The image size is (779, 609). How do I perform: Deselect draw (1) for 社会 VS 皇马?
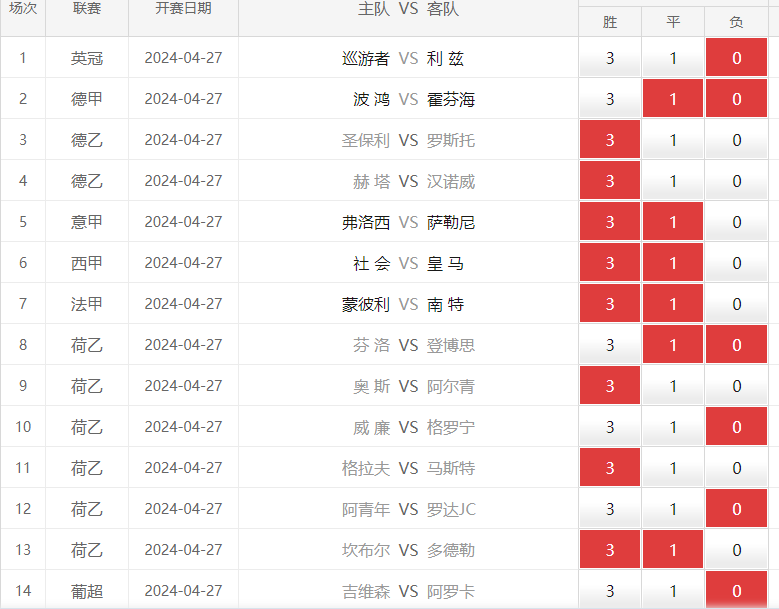pyautogui.click(x=673, y=263)
